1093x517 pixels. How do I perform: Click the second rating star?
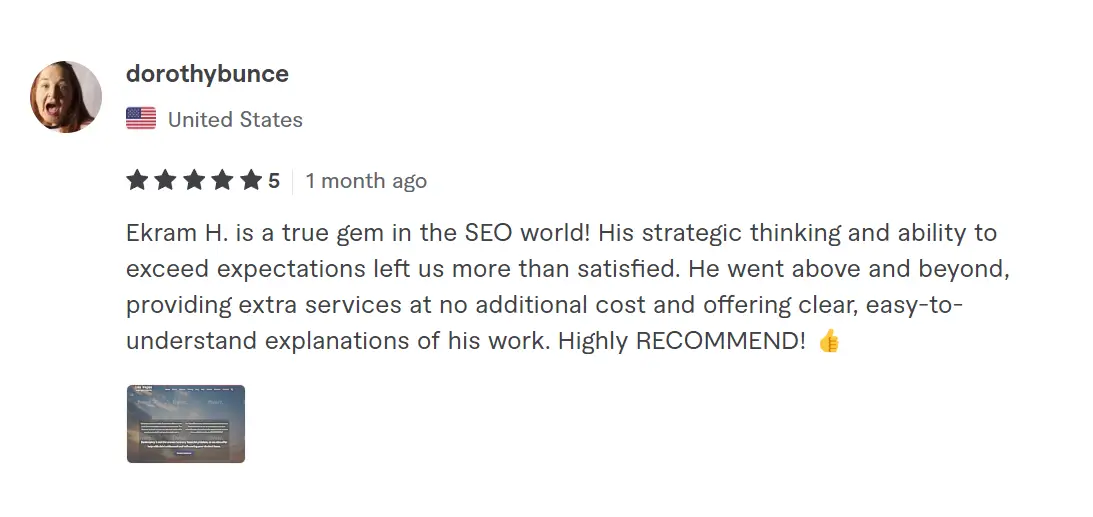(165, 181)
